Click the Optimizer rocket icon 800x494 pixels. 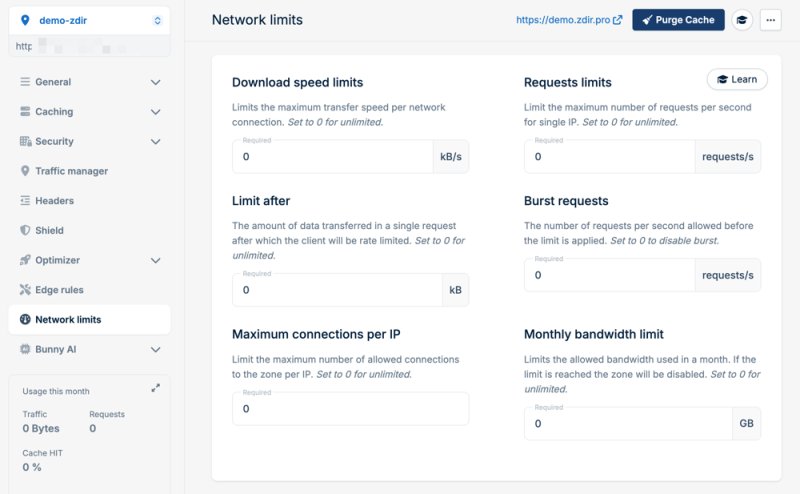tap(25, 260)
